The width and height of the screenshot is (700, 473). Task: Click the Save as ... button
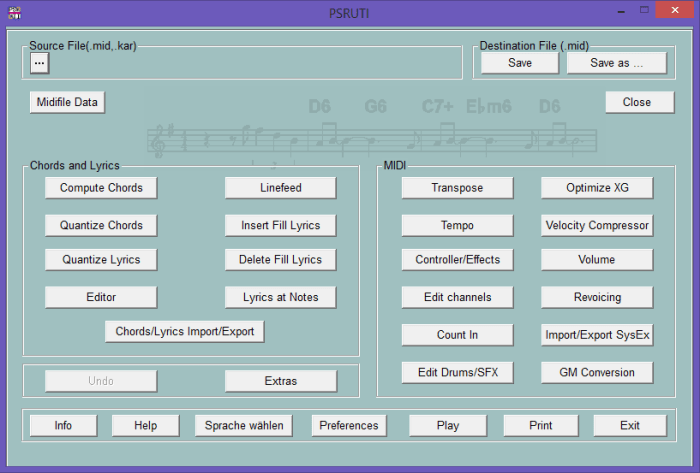coord(616,63)
